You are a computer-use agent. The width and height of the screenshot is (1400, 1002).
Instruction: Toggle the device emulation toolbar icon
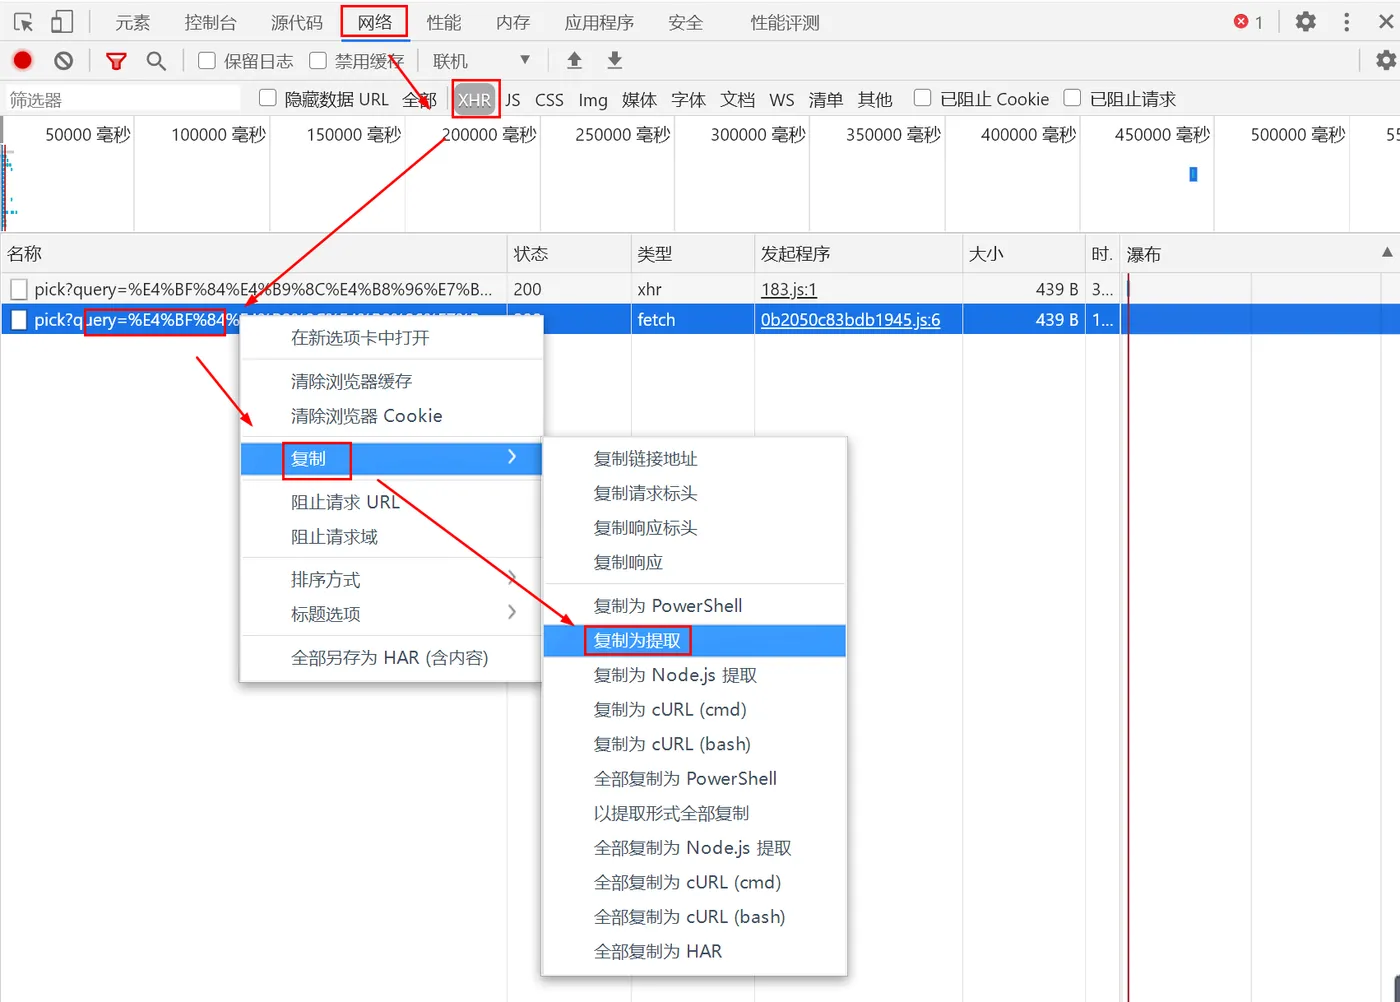click(x=62, y=22)
